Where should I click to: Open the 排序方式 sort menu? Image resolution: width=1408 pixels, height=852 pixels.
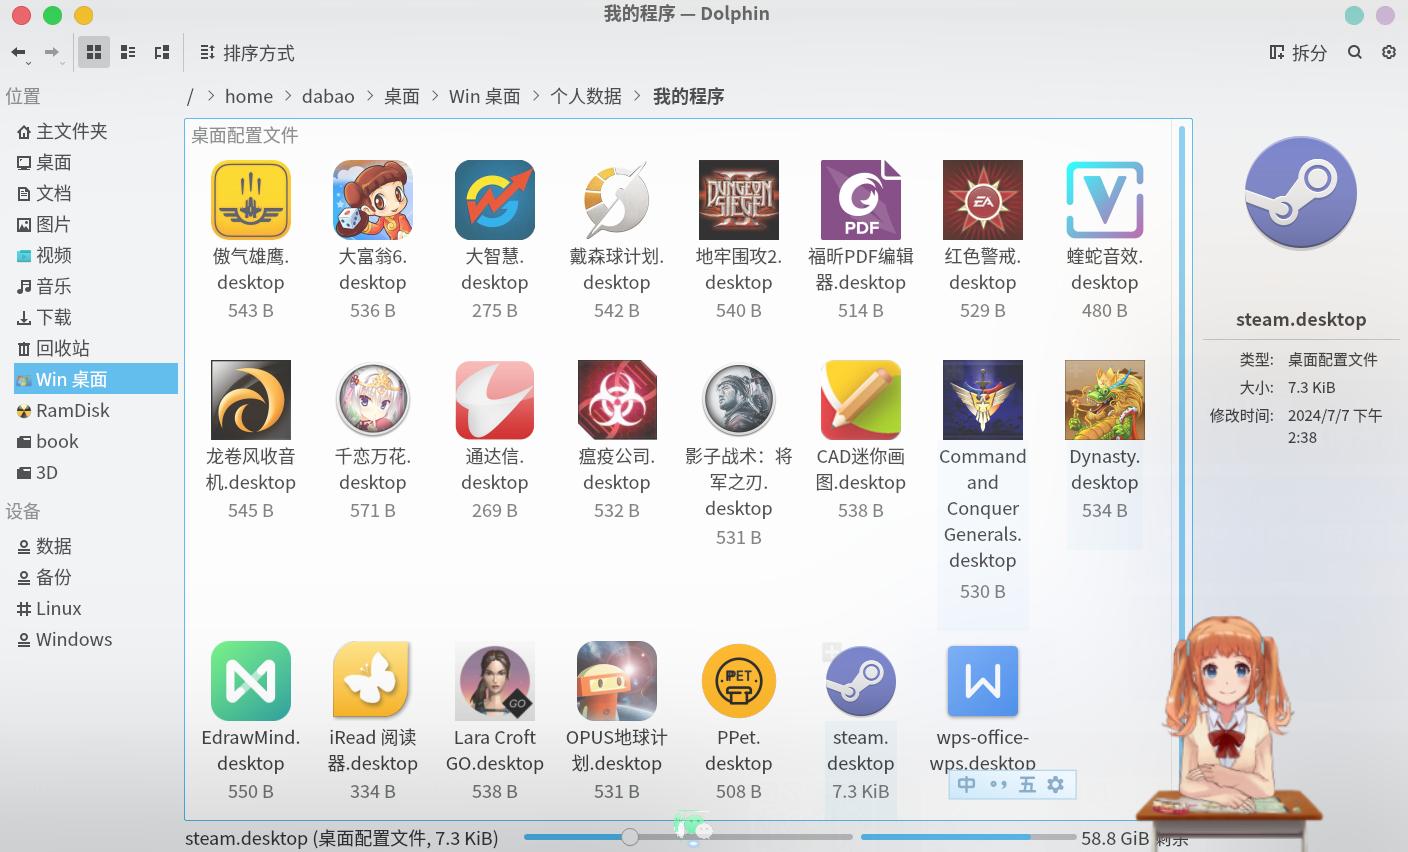pos(247,52)
